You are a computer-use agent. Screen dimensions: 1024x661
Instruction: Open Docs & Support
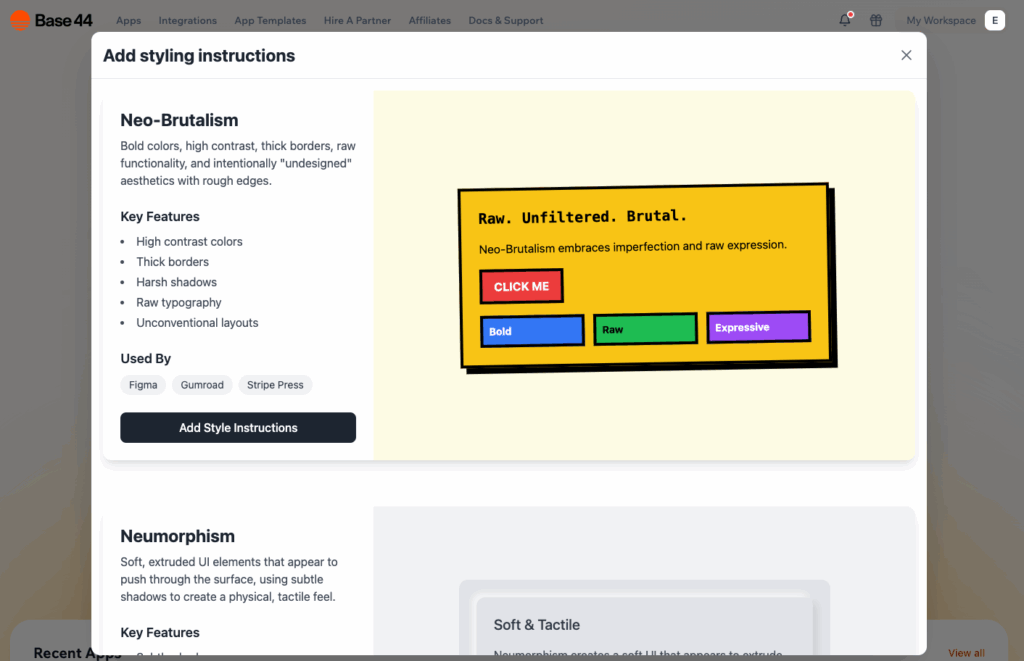(505, 20)
